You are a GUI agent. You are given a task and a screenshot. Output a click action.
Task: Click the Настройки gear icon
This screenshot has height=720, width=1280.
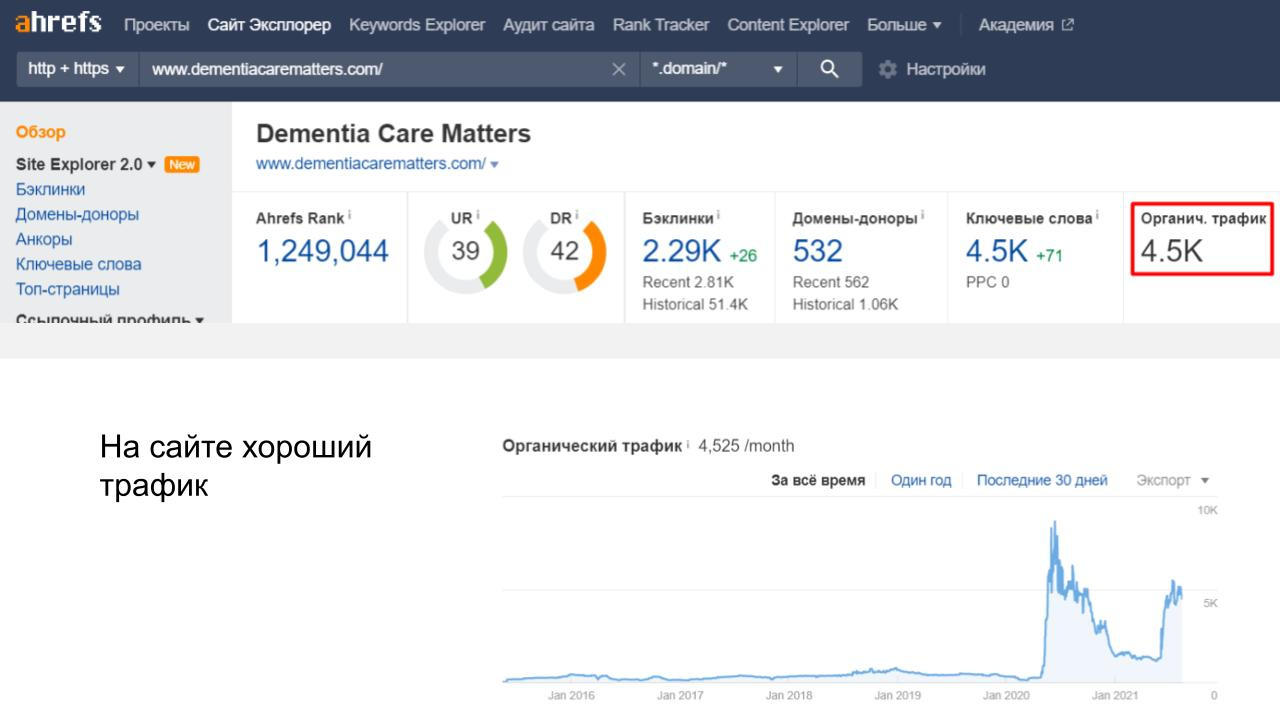click(887, 69)
